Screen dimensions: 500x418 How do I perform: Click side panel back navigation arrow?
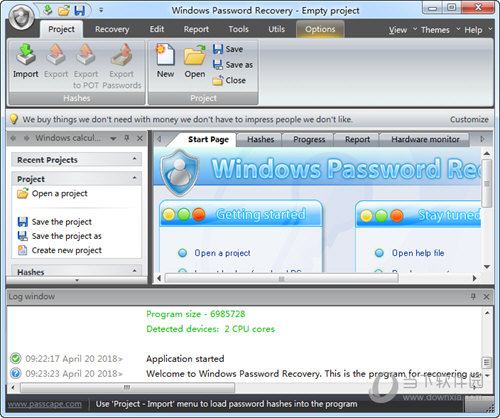[13, 138]
